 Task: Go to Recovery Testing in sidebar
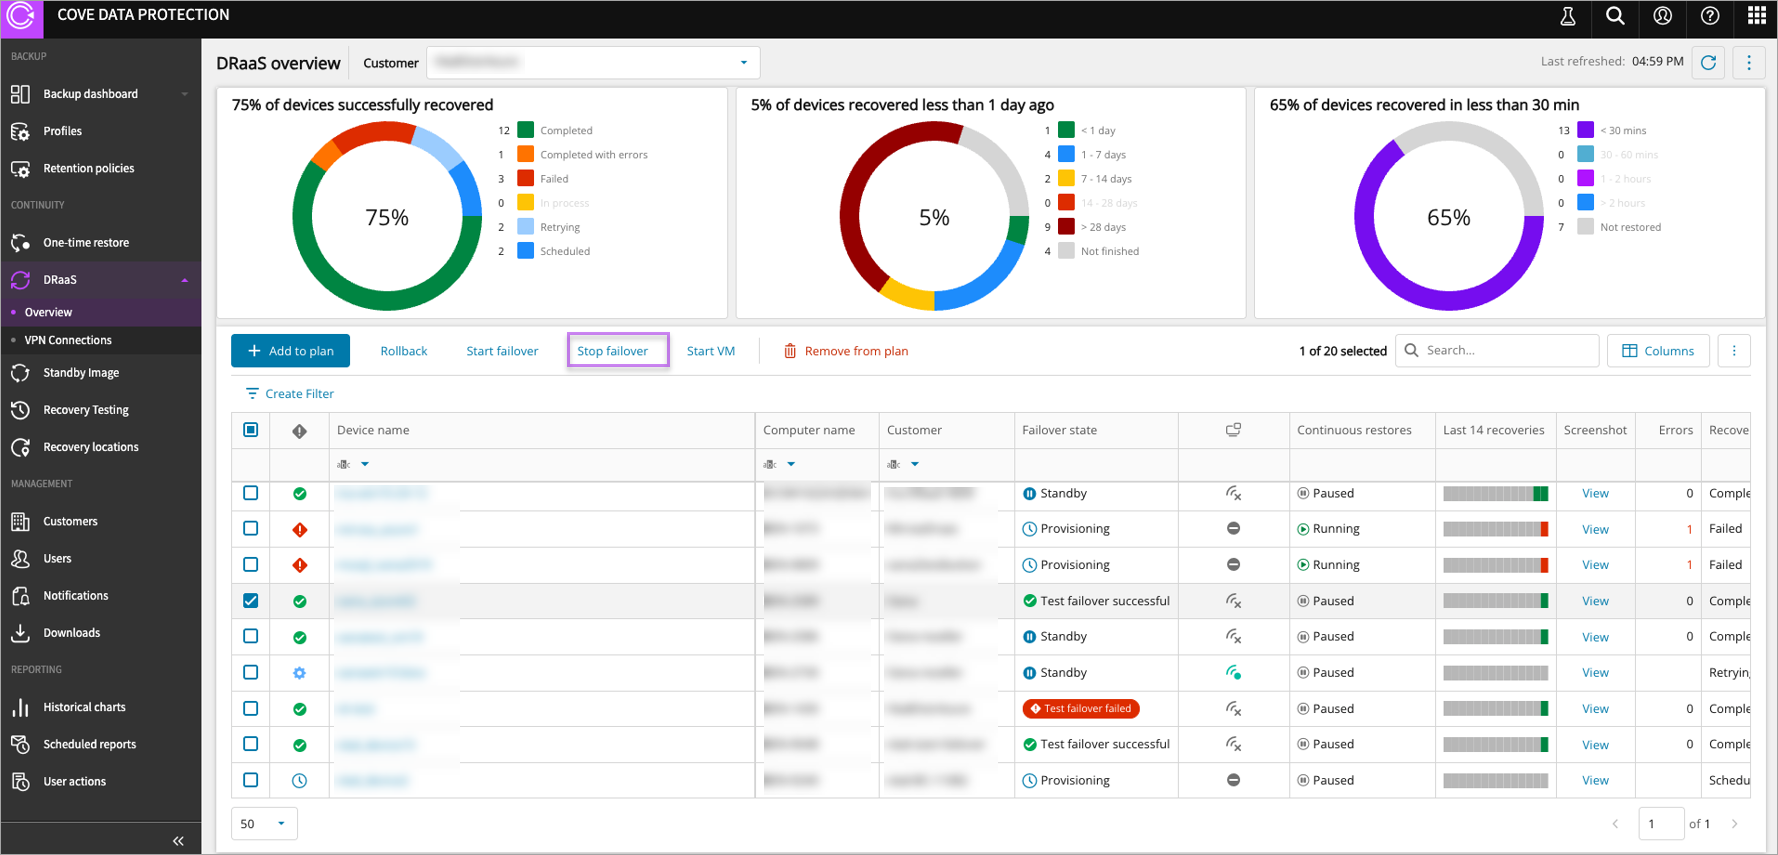(86, 410)
